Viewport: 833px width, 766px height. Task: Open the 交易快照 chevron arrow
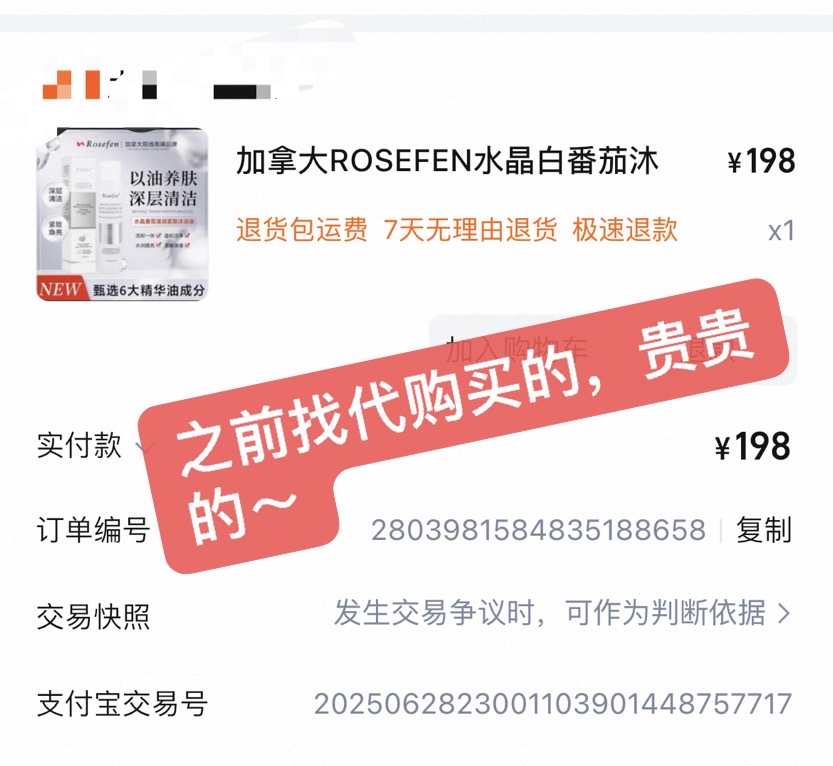point(784,614)
